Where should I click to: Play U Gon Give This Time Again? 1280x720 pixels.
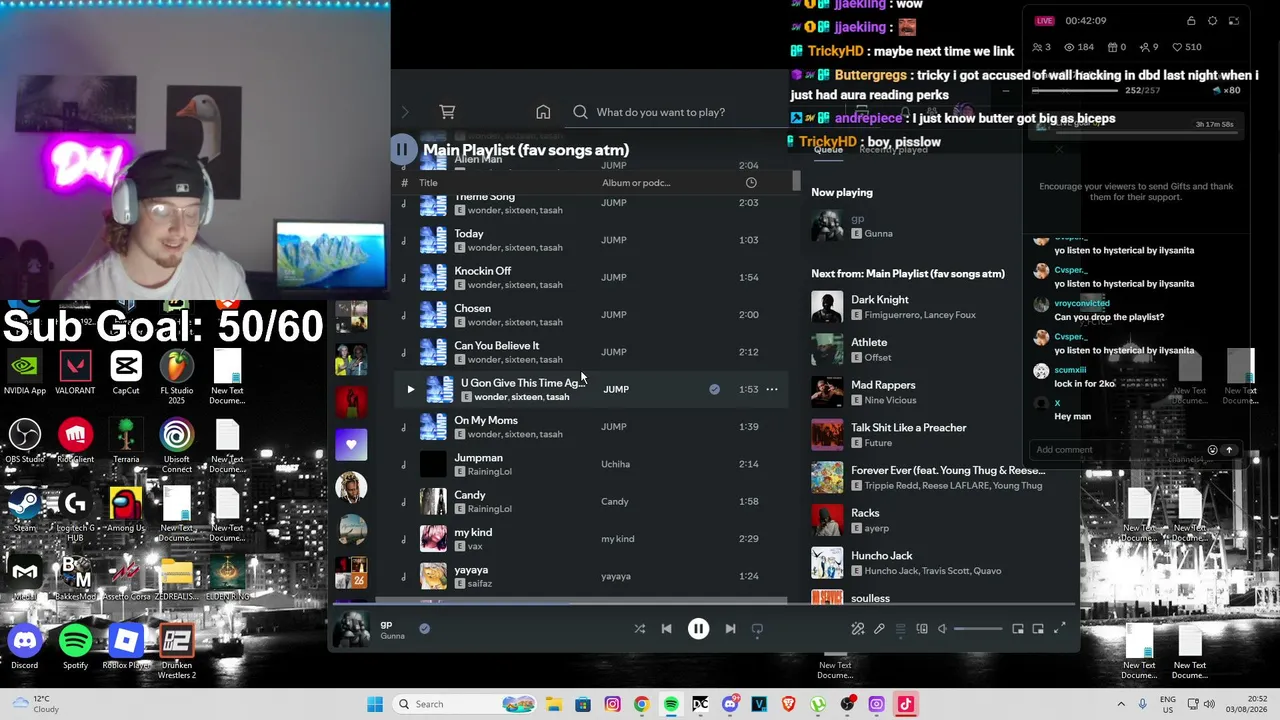[410, 389]
